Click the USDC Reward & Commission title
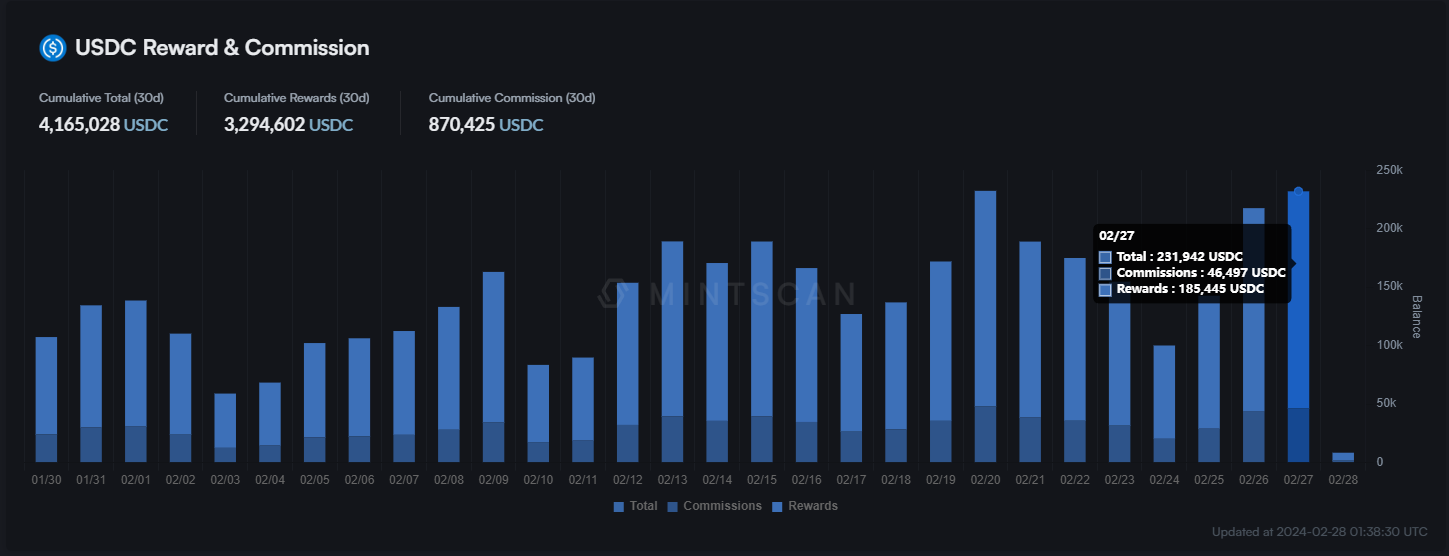 222,47
